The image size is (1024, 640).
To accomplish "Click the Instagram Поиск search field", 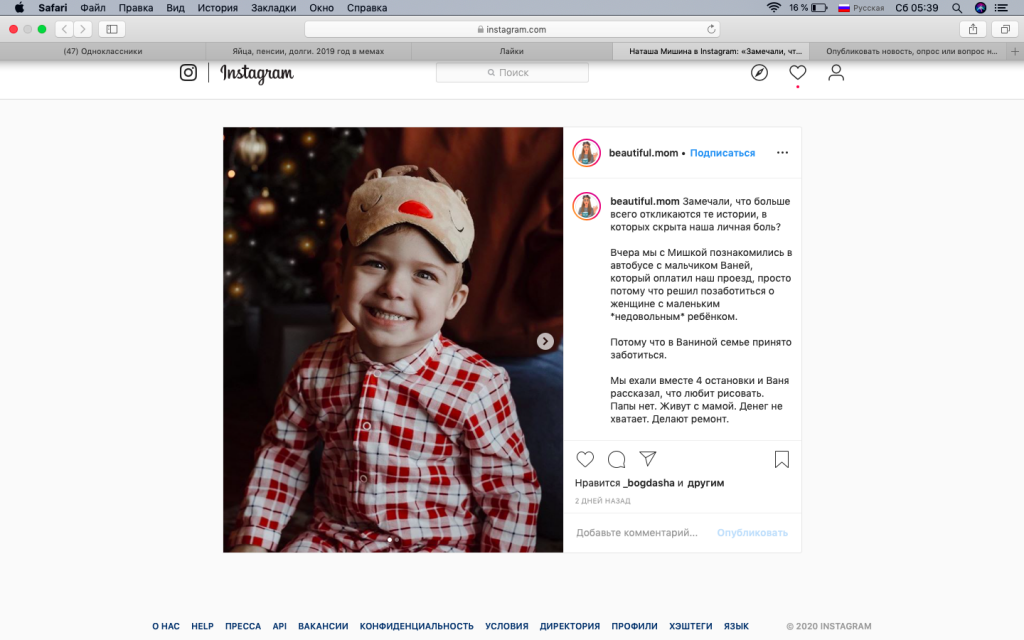I will pyautogui.click(x=512, y=73).
